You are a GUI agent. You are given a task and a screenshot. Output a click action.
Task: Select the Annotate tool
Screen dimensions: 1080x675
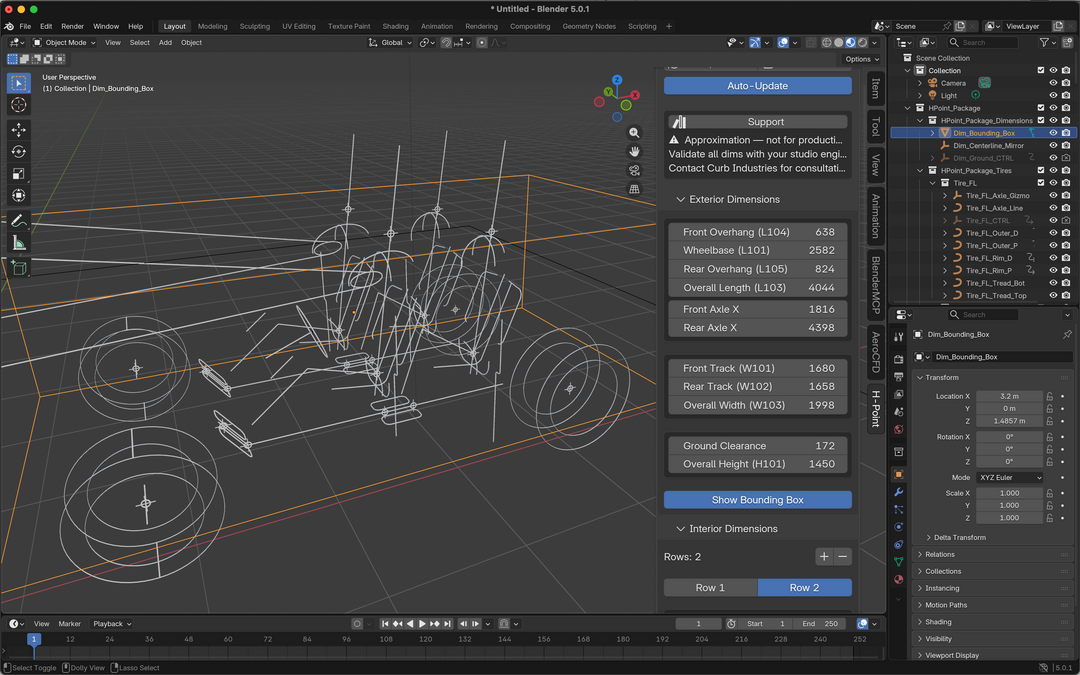pyautogui.click(x=19, y=220)
